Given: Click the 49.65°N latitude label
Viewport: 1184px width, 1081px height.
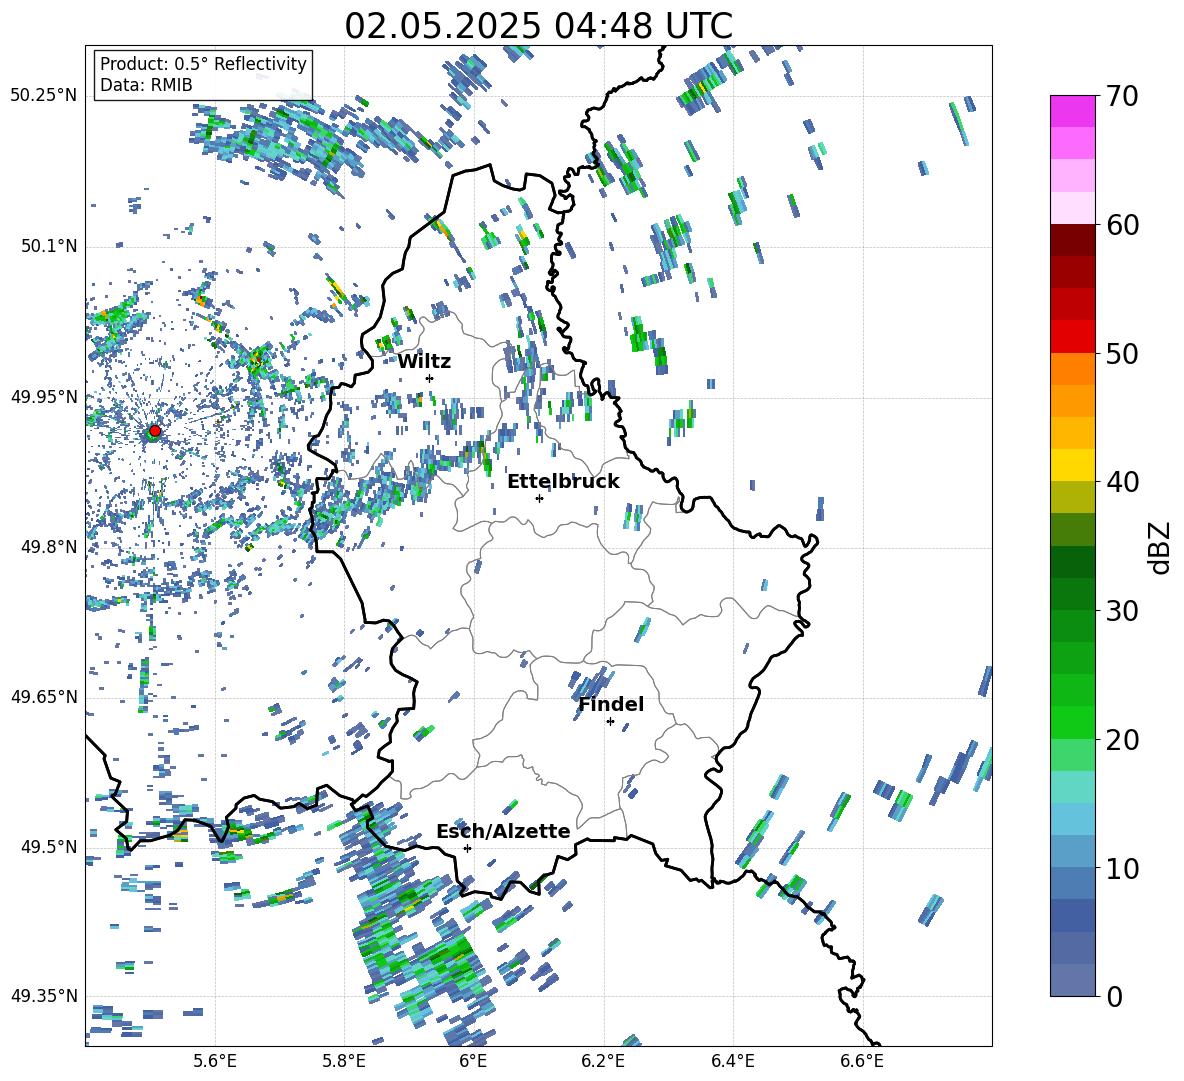Looking at the screenshot, I should coord(44,696).
